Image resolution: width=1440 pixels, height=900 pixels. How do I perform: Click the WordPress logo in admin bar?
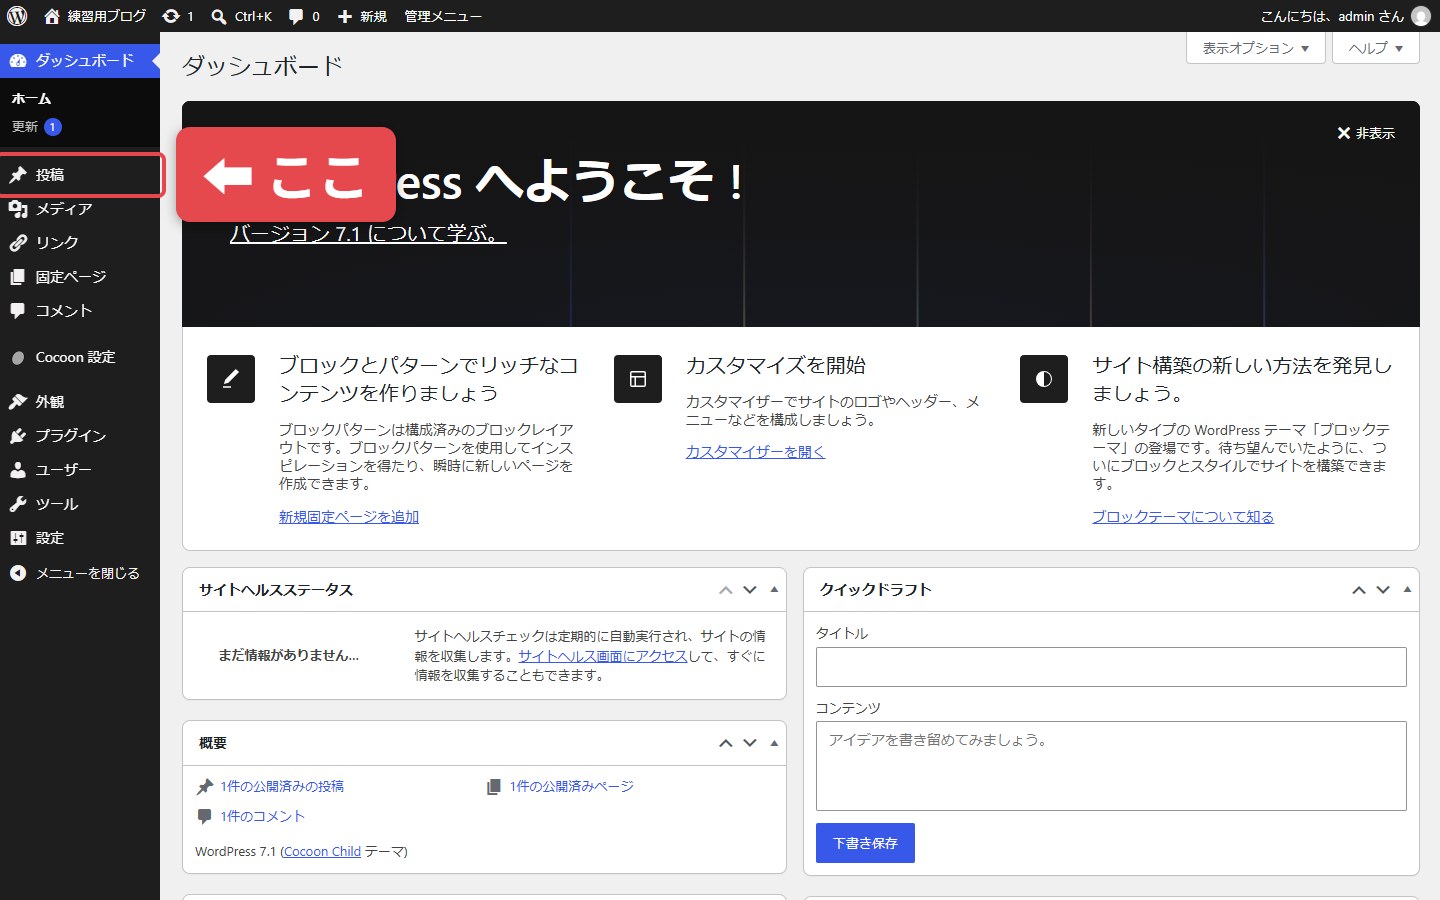(x=17, y=16)
